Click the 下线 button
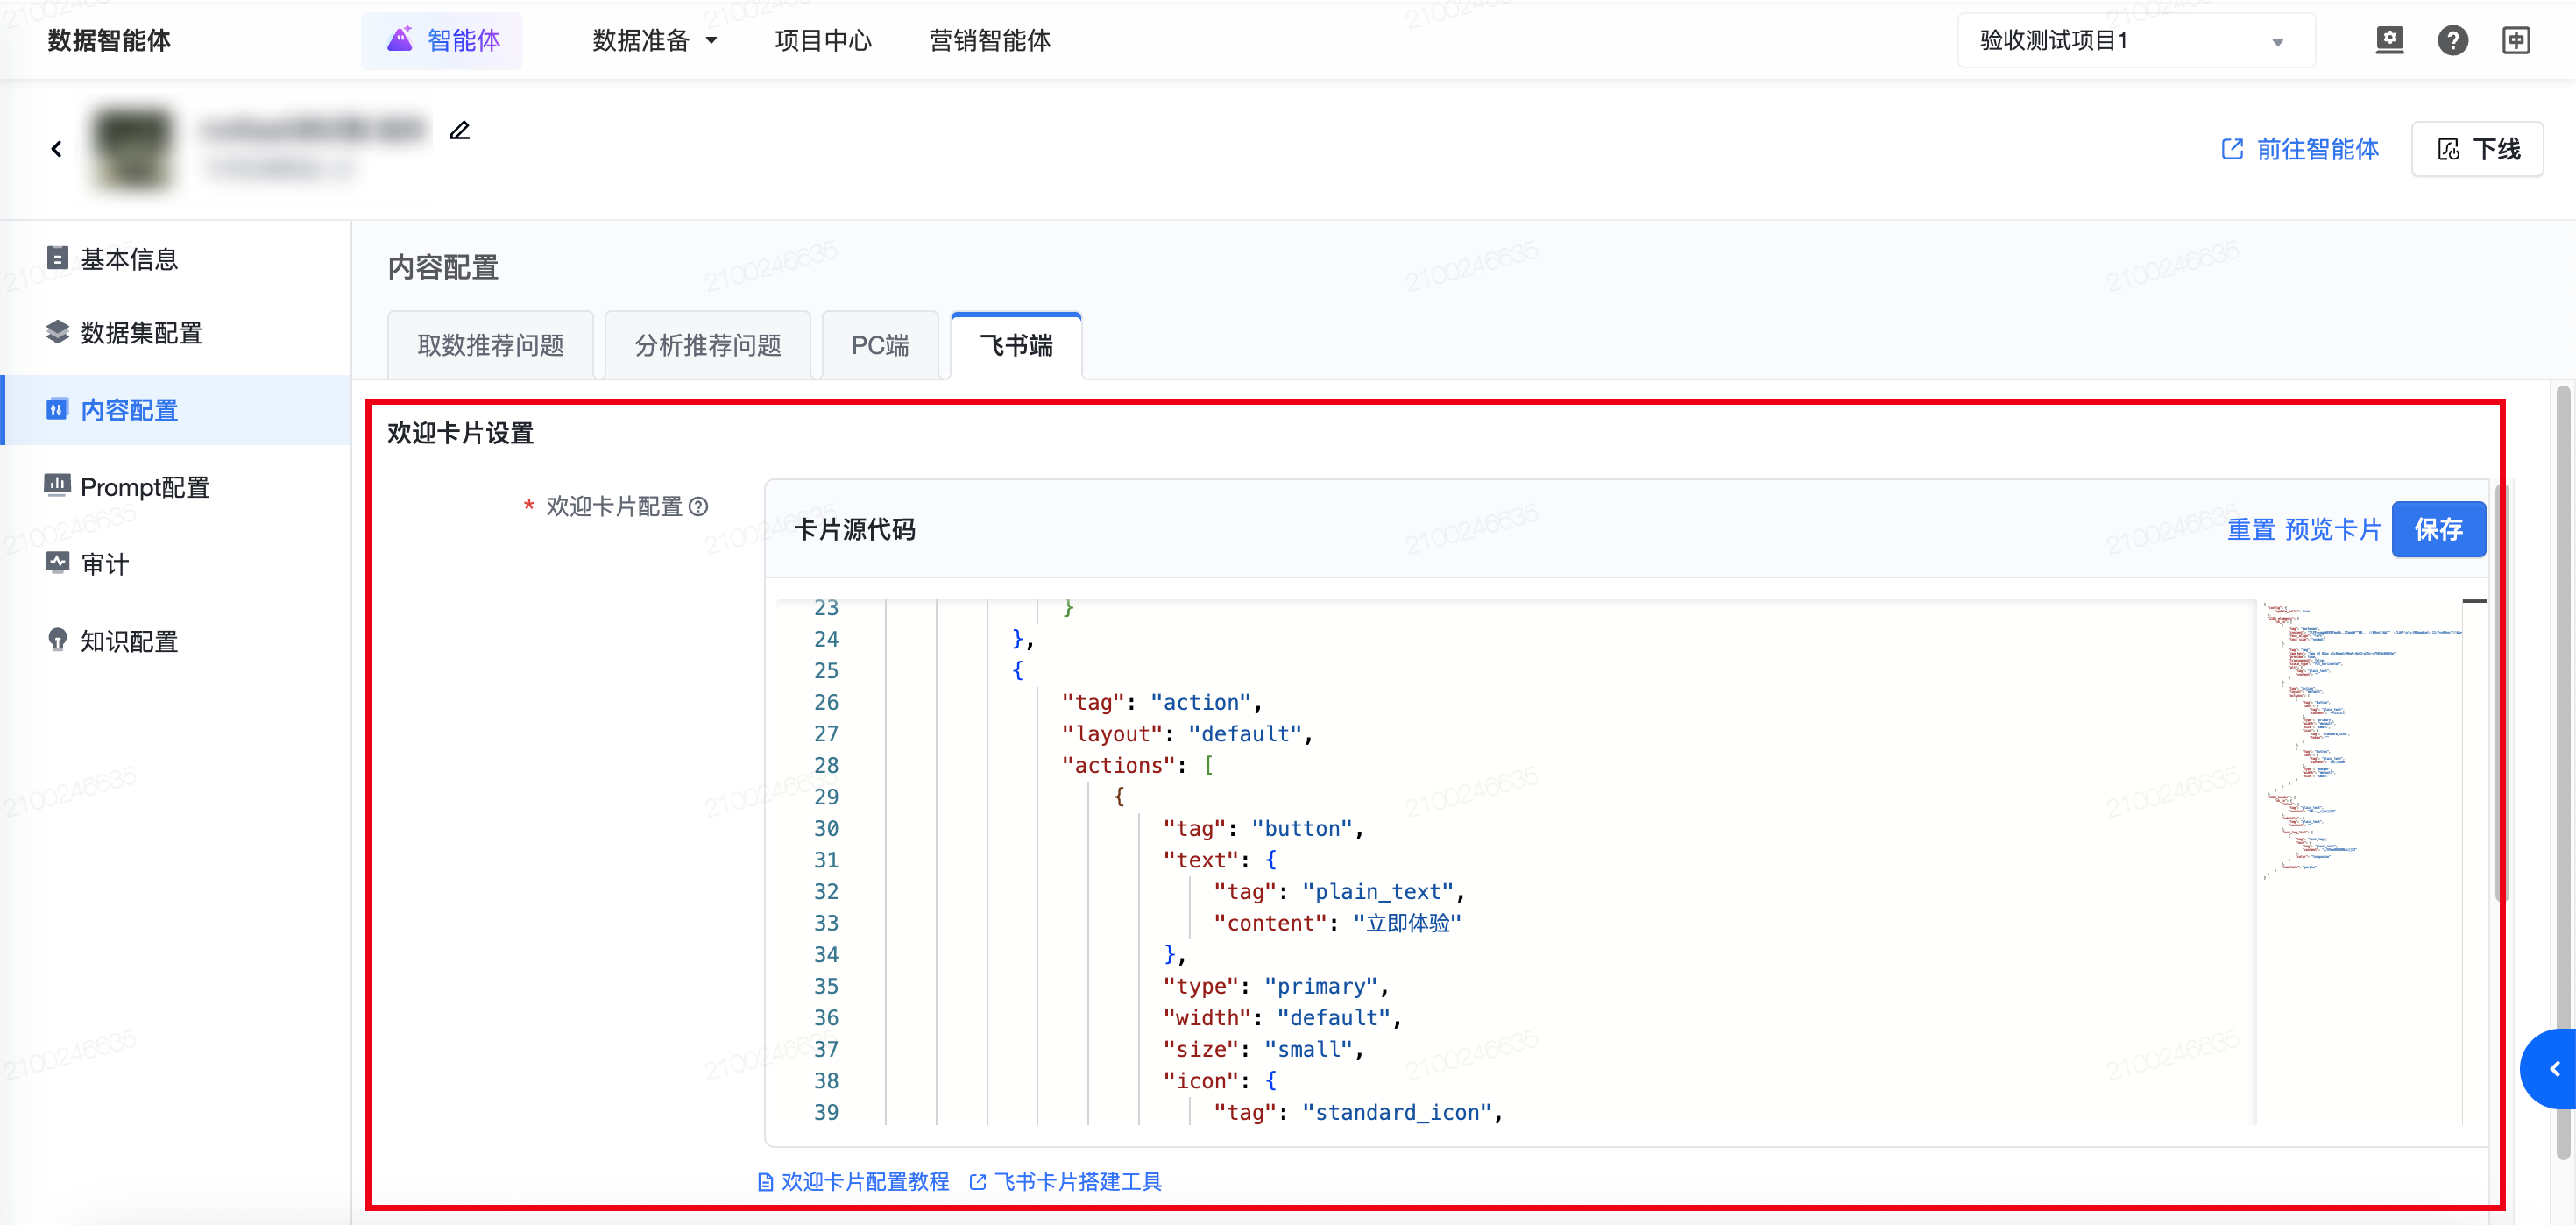 [2477, 150]
